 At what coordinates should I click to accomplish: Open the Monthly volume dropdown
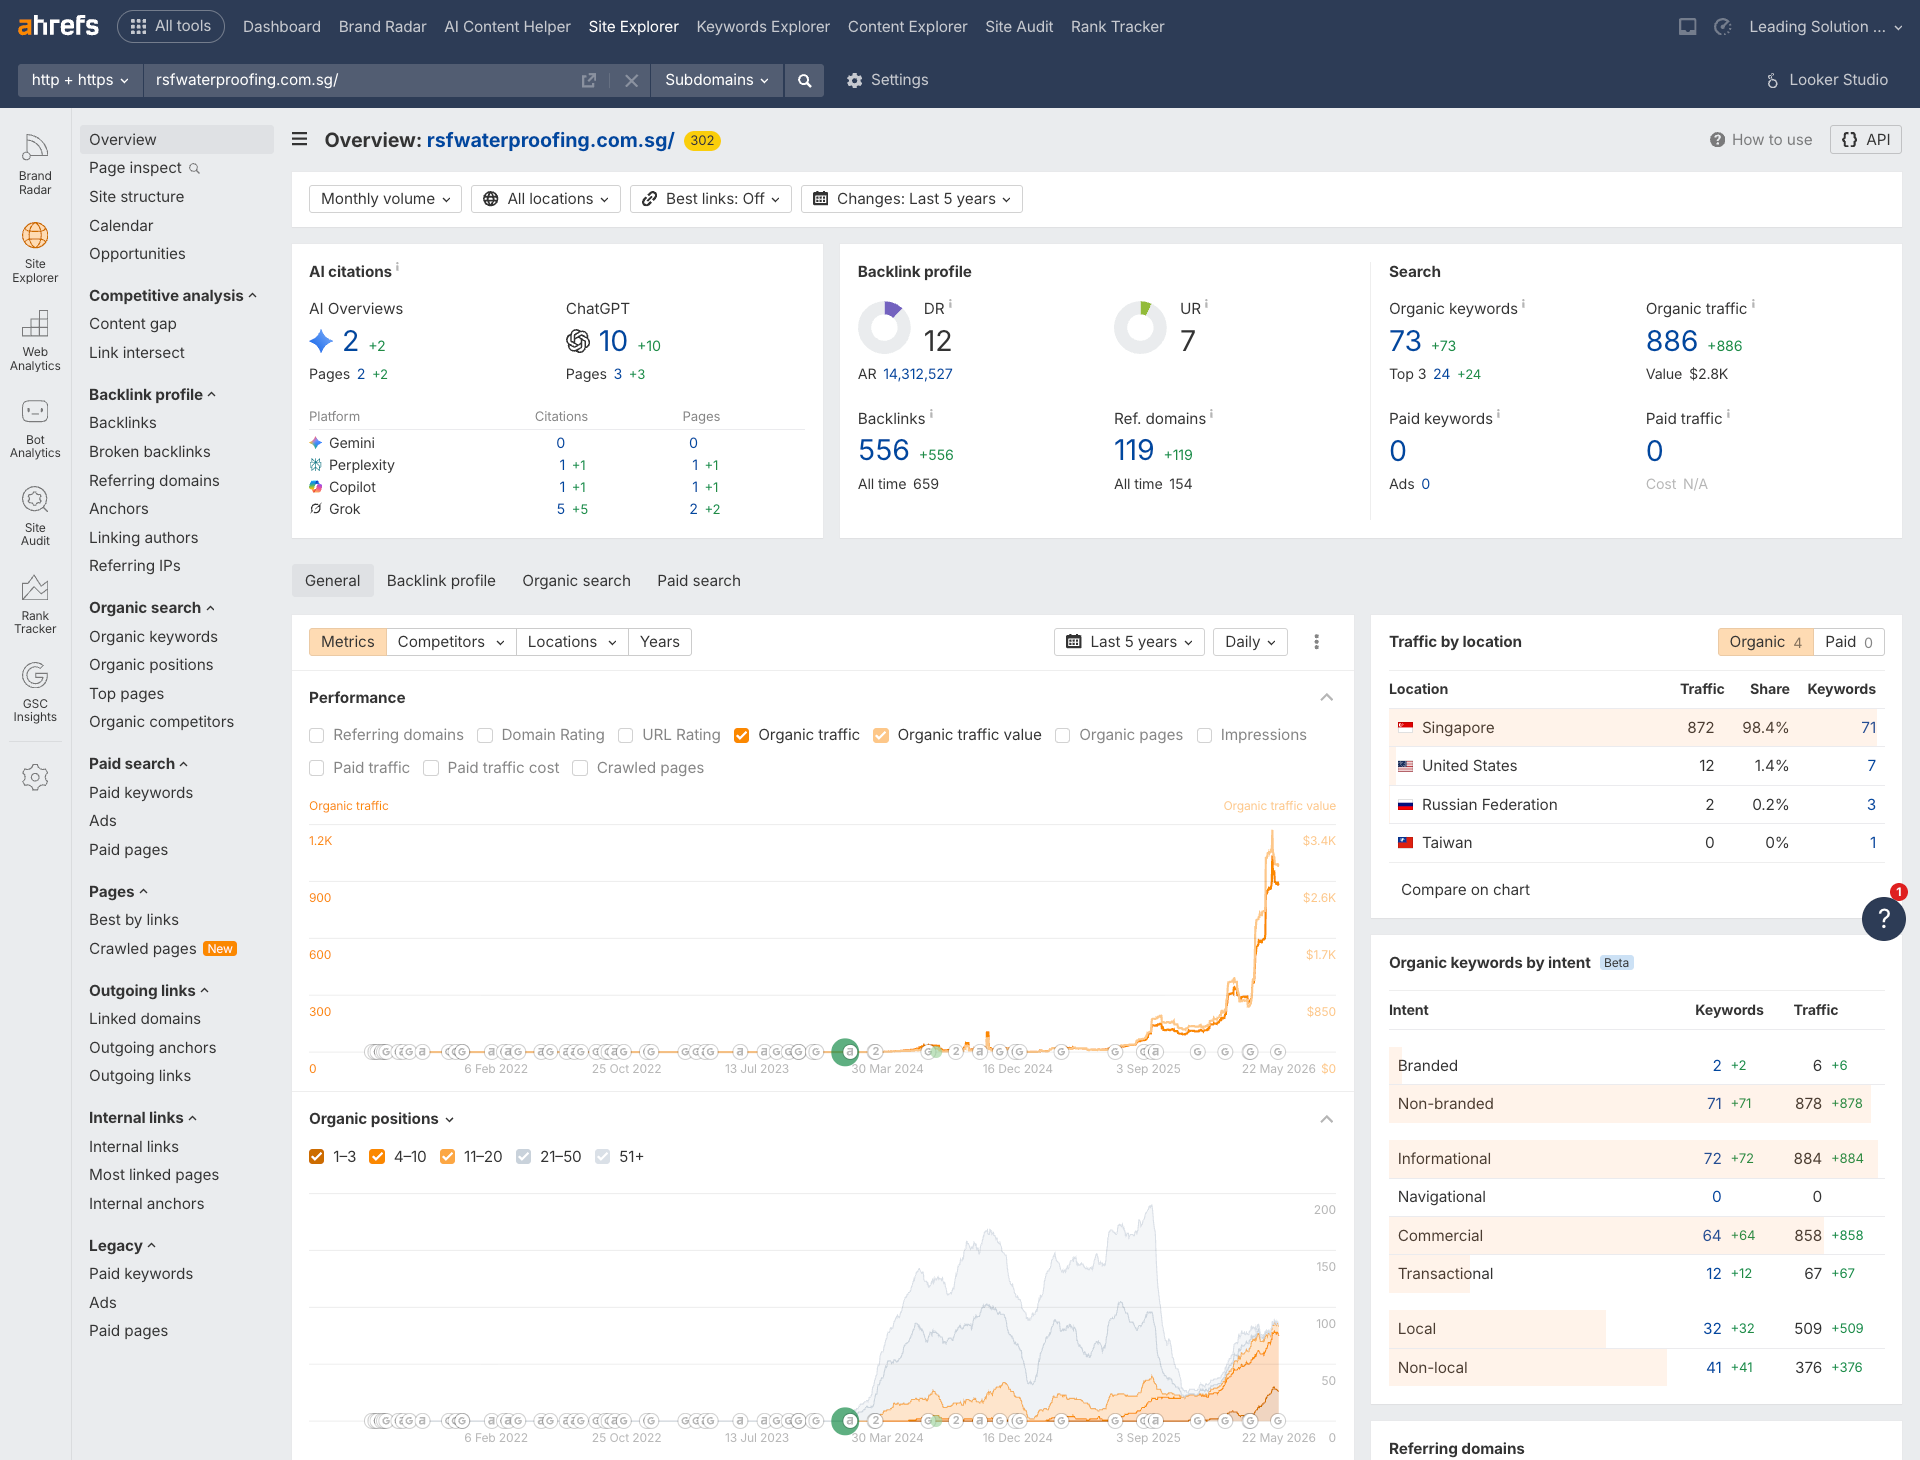[x=385, y=199]
